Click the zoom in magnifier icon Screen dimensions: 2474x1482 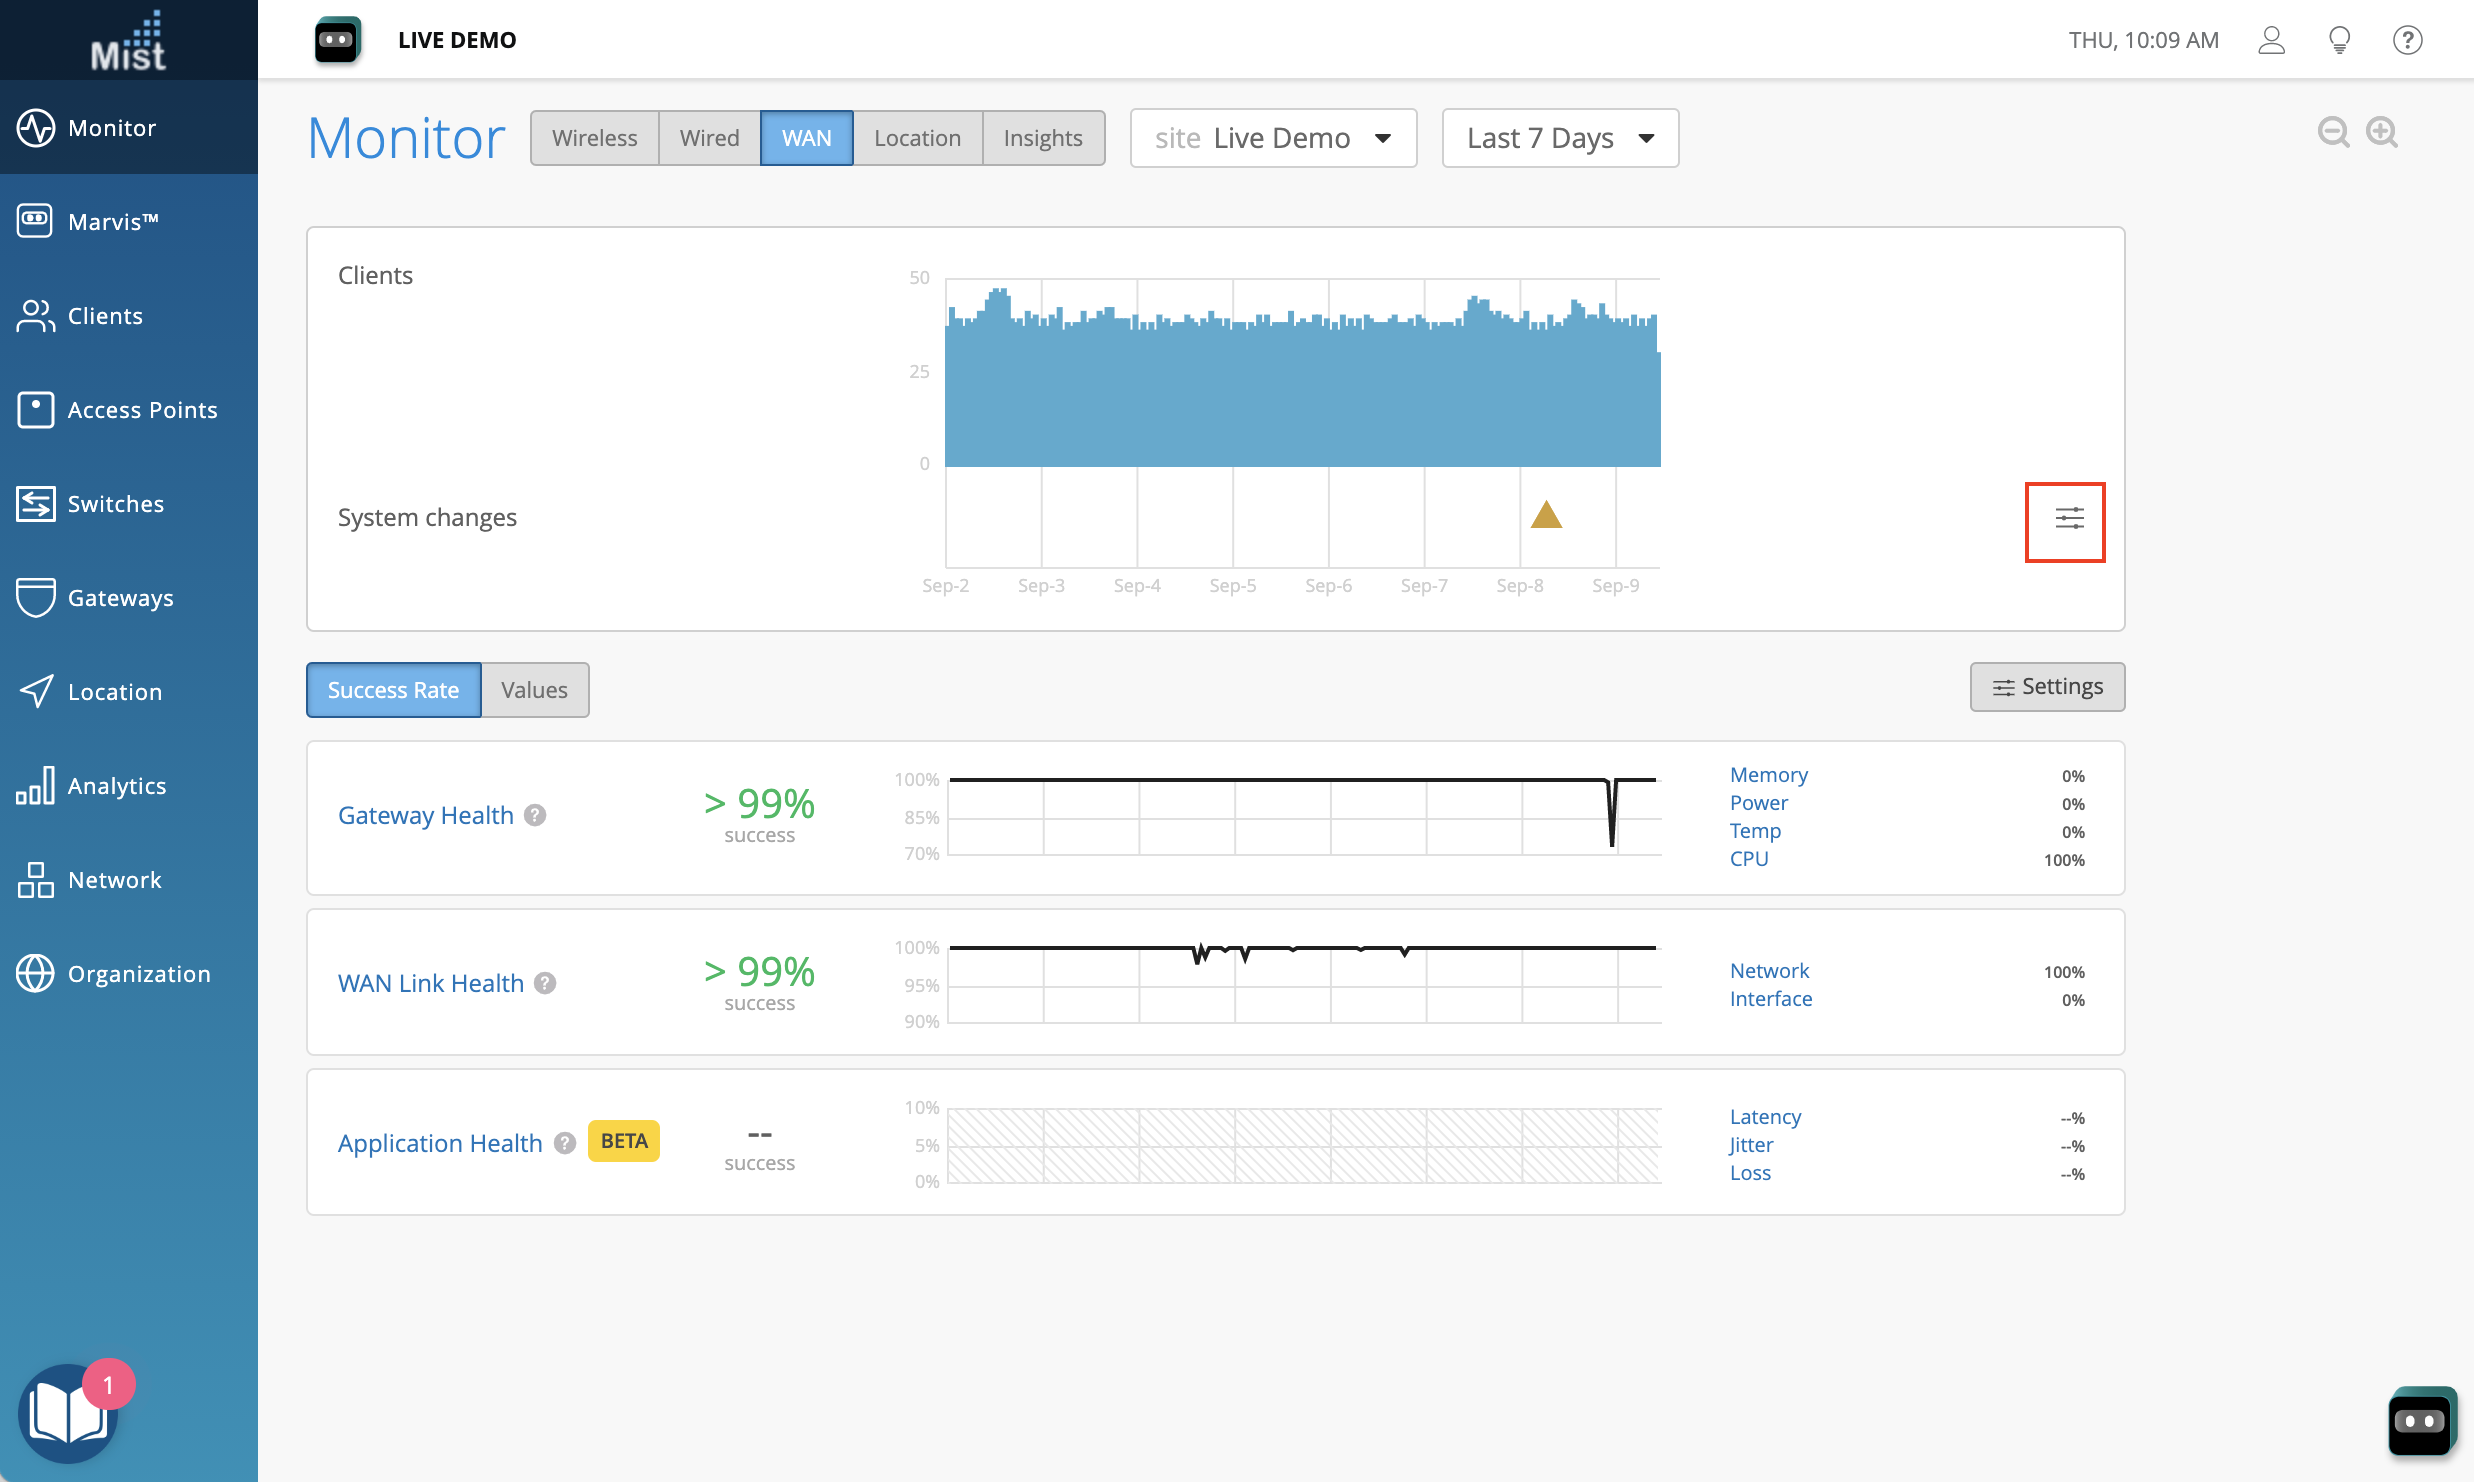click(2382, 132)
